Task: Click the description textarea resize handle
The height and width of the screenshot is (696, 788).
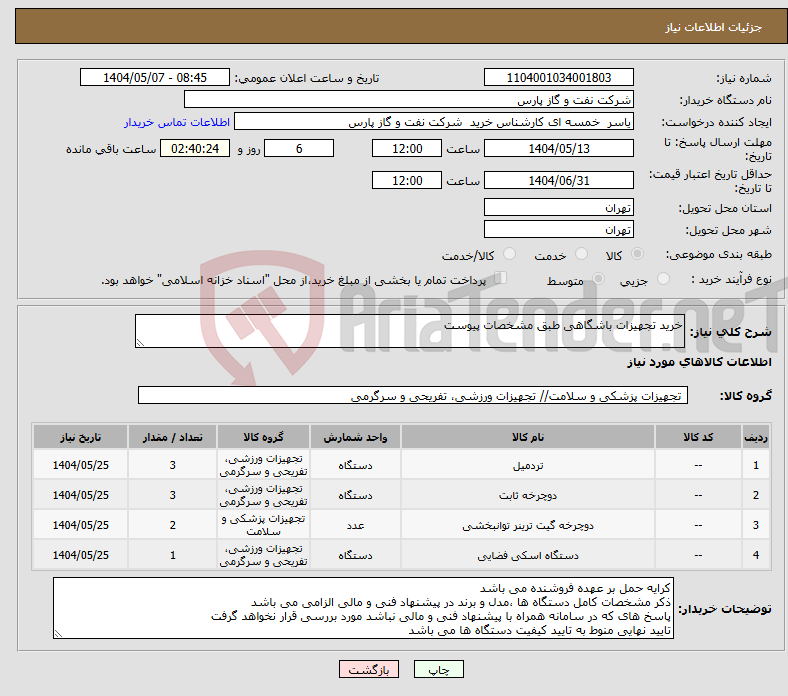Action: (140, 343)
